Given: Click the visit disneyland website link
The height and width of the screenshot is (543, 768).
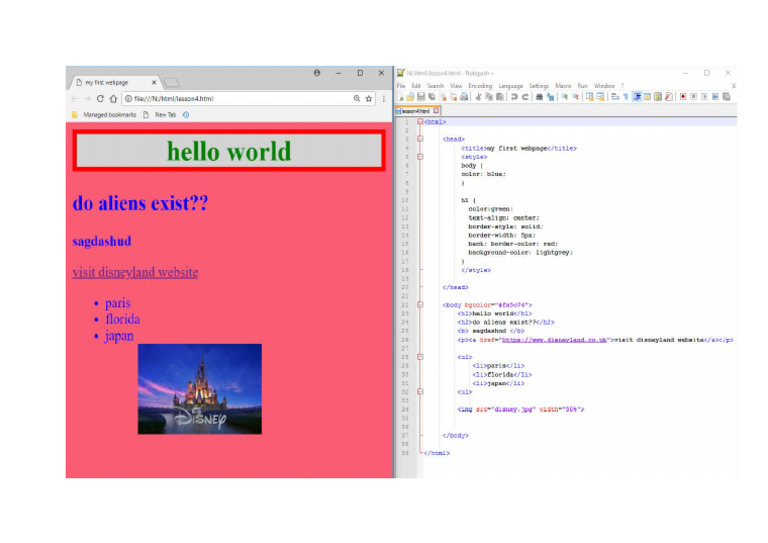Looking at the screenshot, I should pyautogui.click(x=135, y=272).
